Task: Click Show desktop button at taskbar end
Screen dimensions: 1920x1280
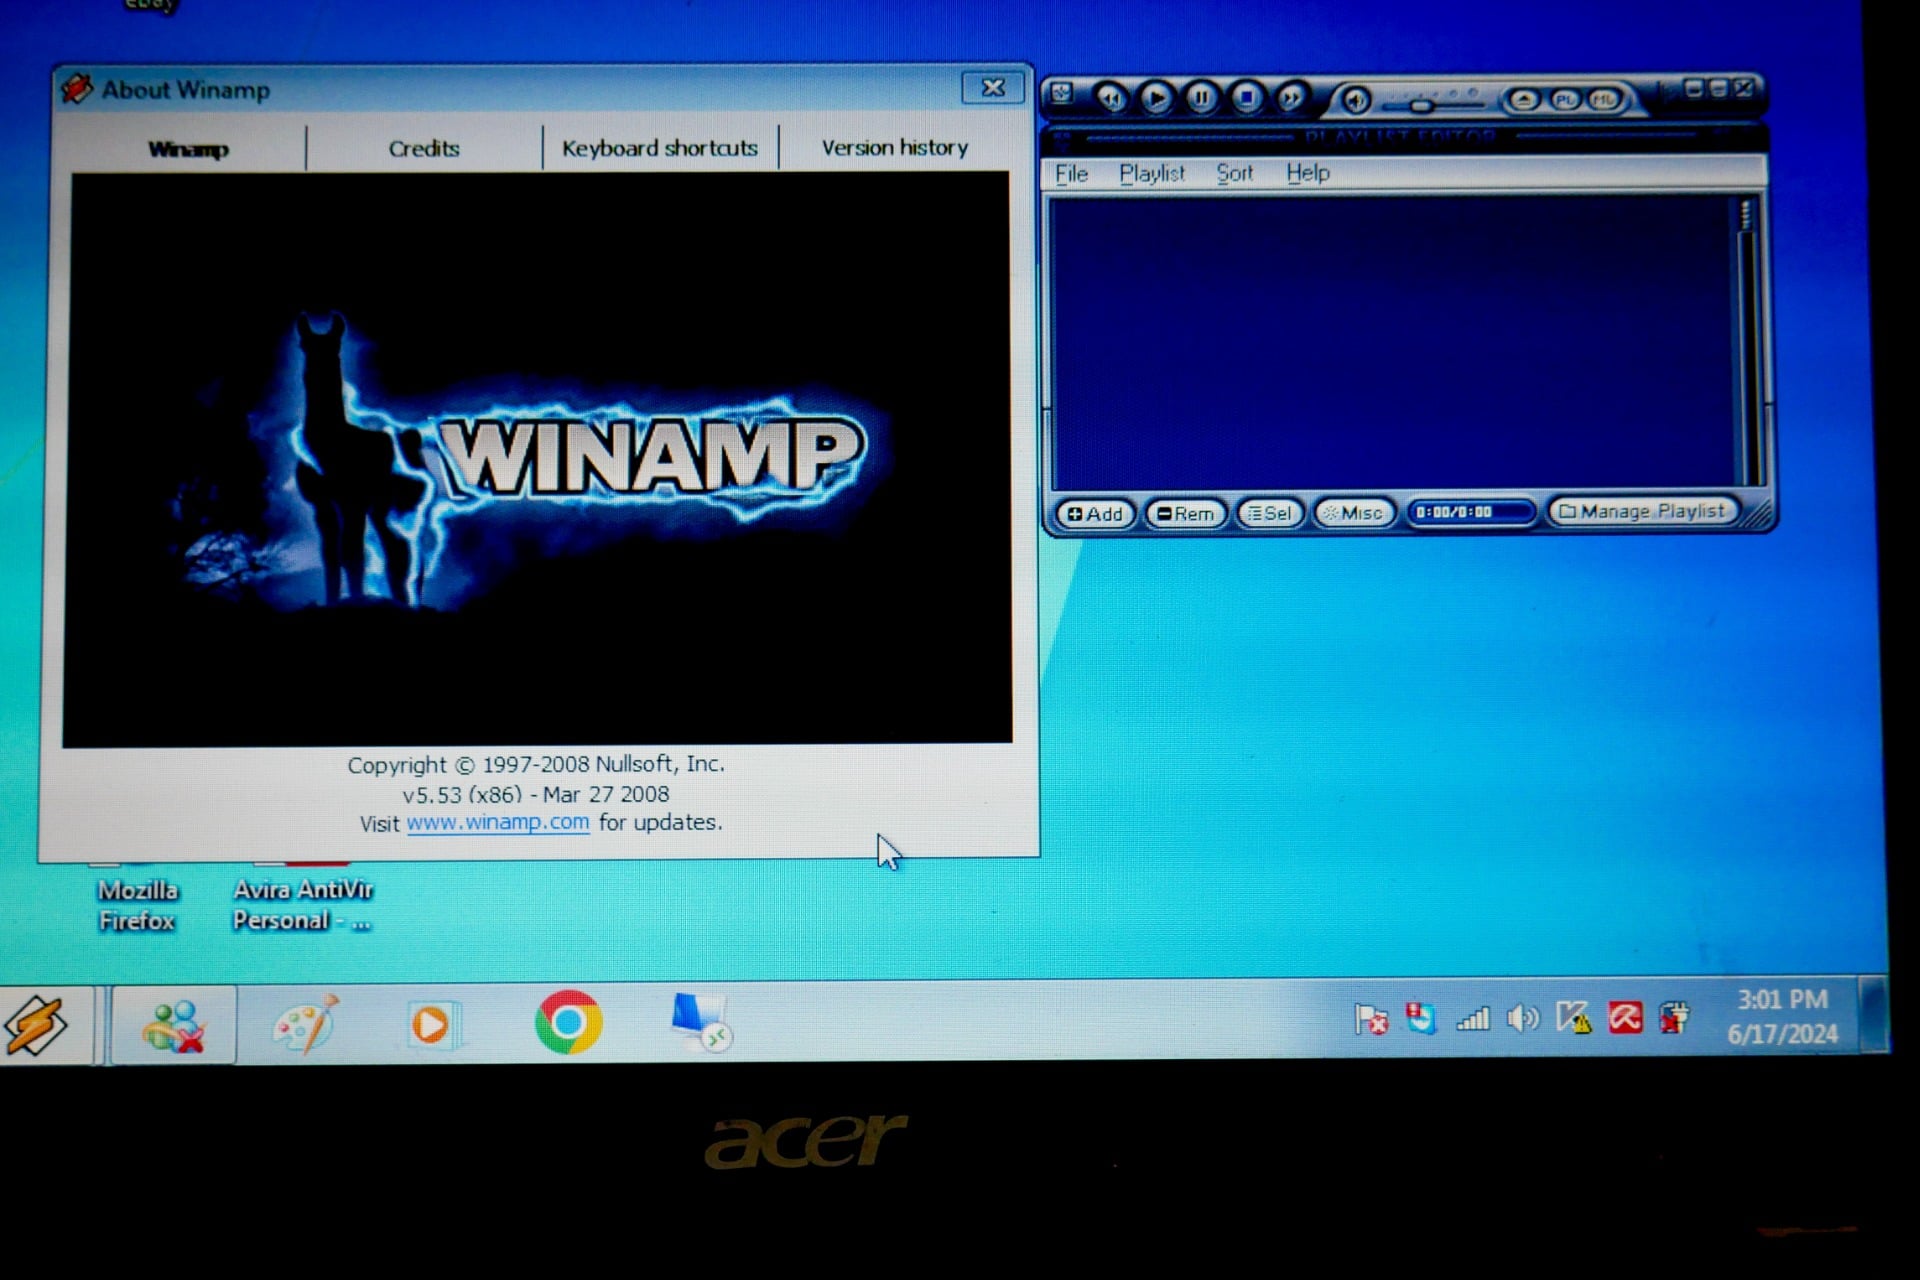Action: pos(1875,1015)
